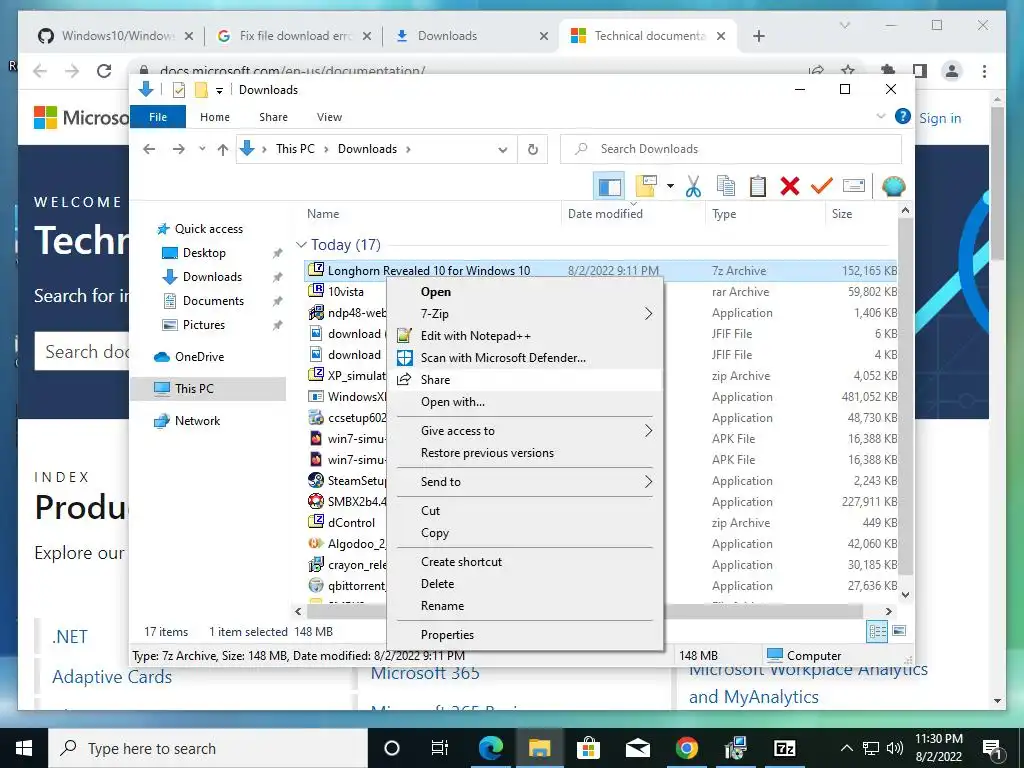1024x768 pixels.
Task: Collapse the Today (17) group
Action: click(x=301, y=245)
